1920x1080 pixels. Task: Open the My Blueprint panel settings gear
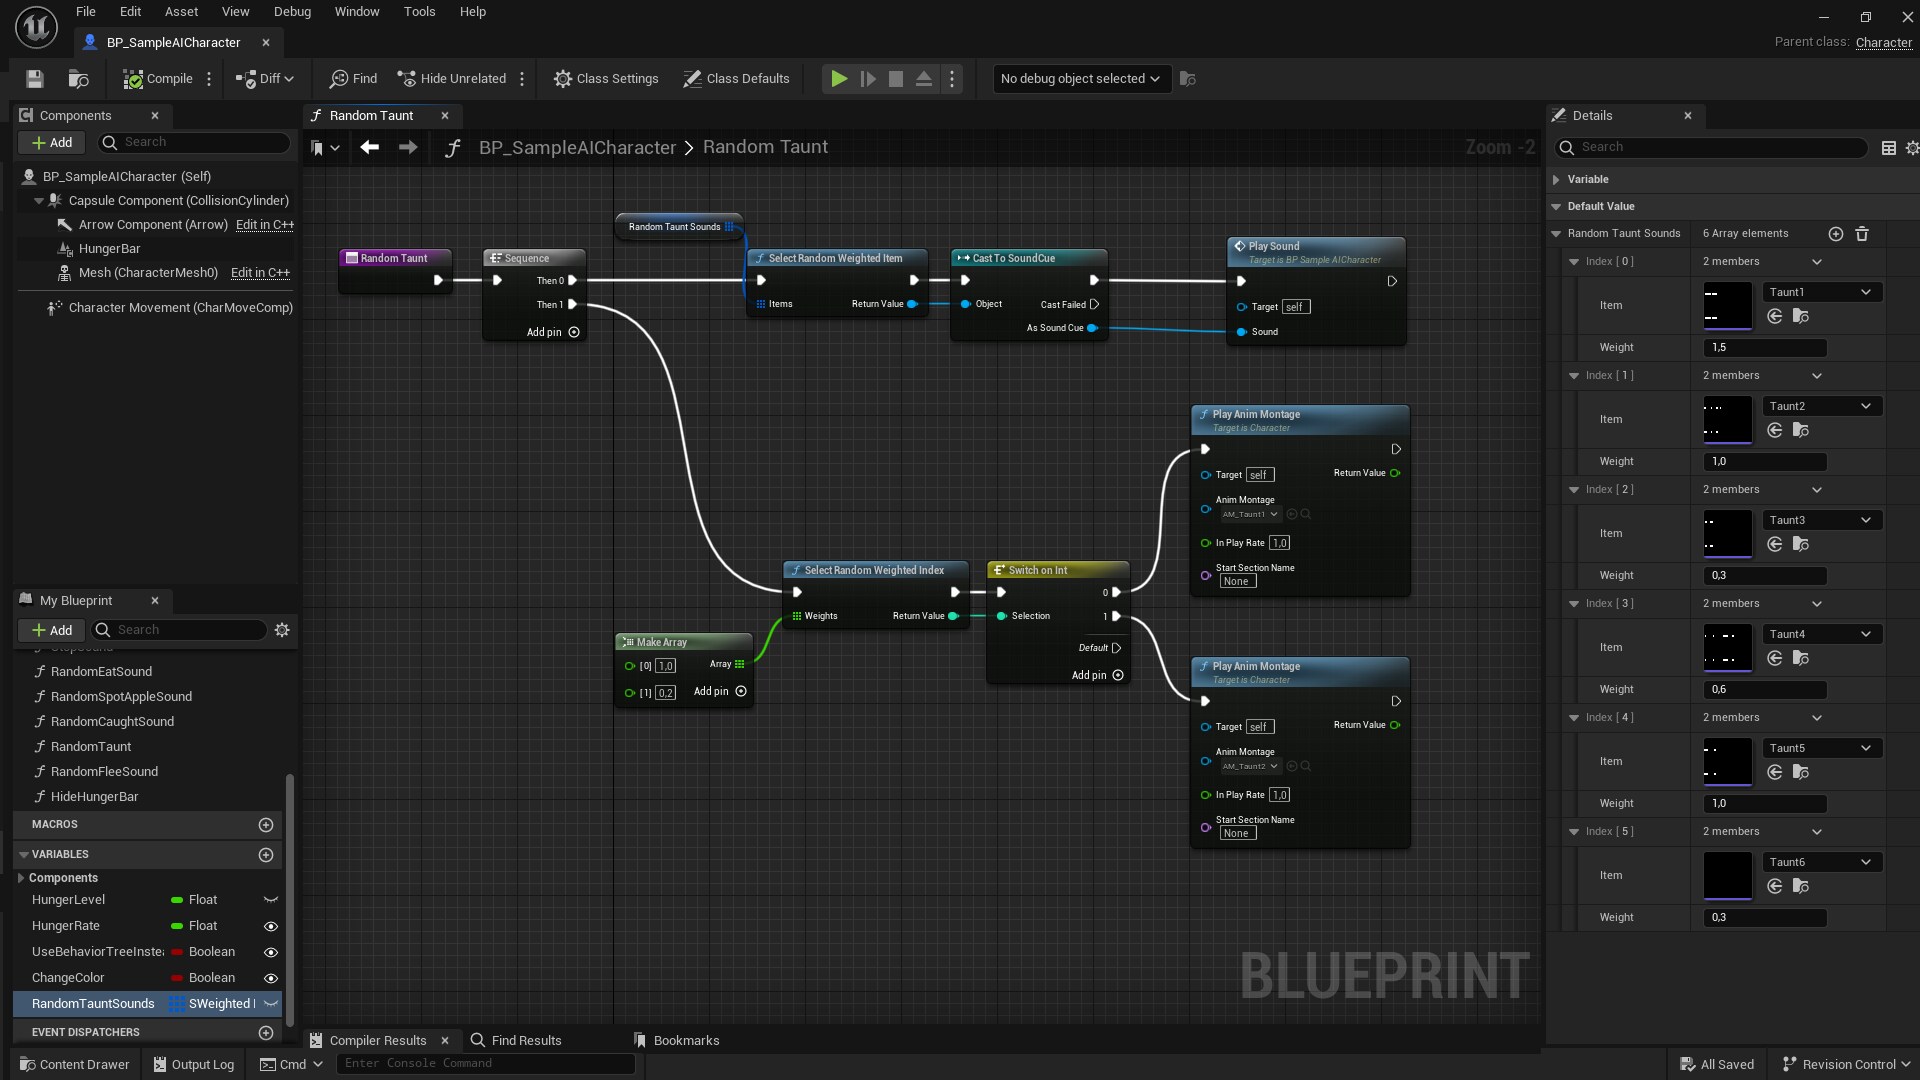(x=281, y=630)
